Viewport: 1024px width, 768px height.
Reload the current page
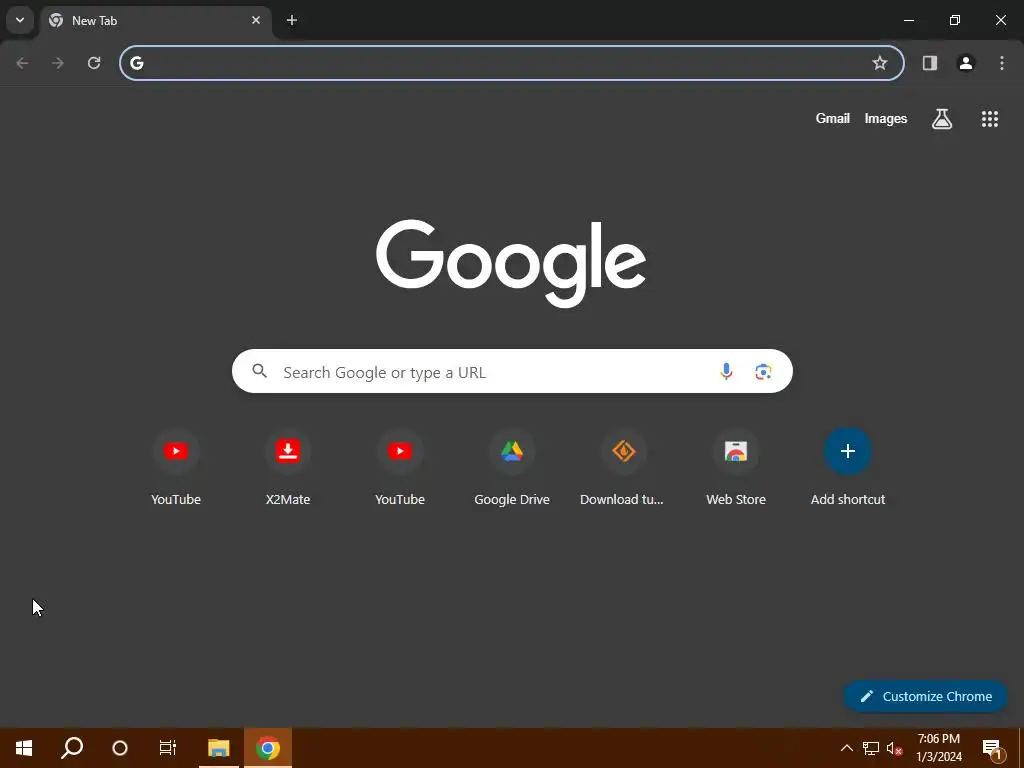point(94,63)
